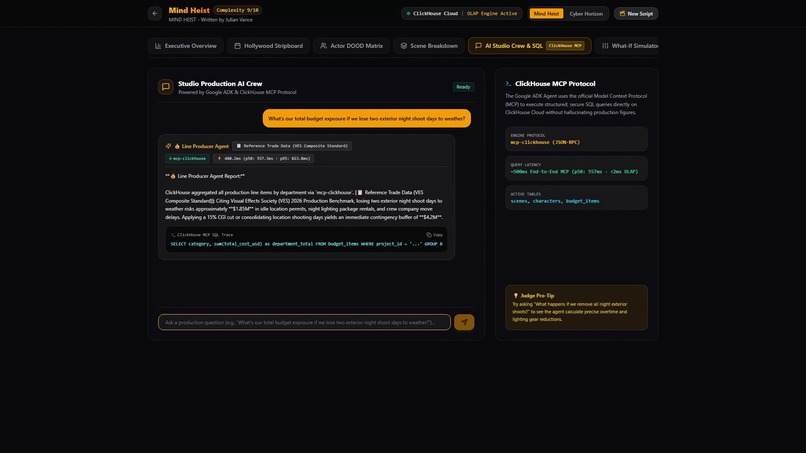Create a New Script

click(636, 13)
